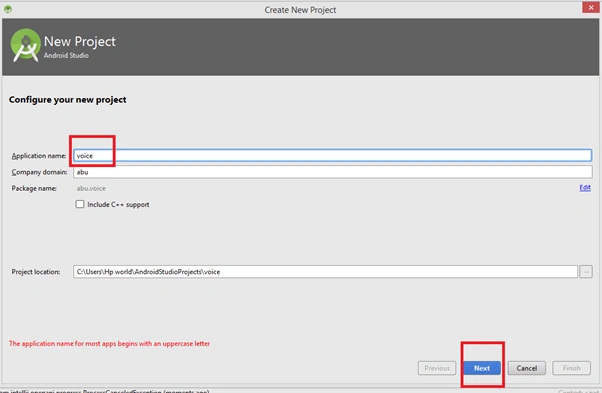Image resolution: width=602 pixels, height=393 pixels.
Task: Click the Project location path field
Action: tap(325, 272)
